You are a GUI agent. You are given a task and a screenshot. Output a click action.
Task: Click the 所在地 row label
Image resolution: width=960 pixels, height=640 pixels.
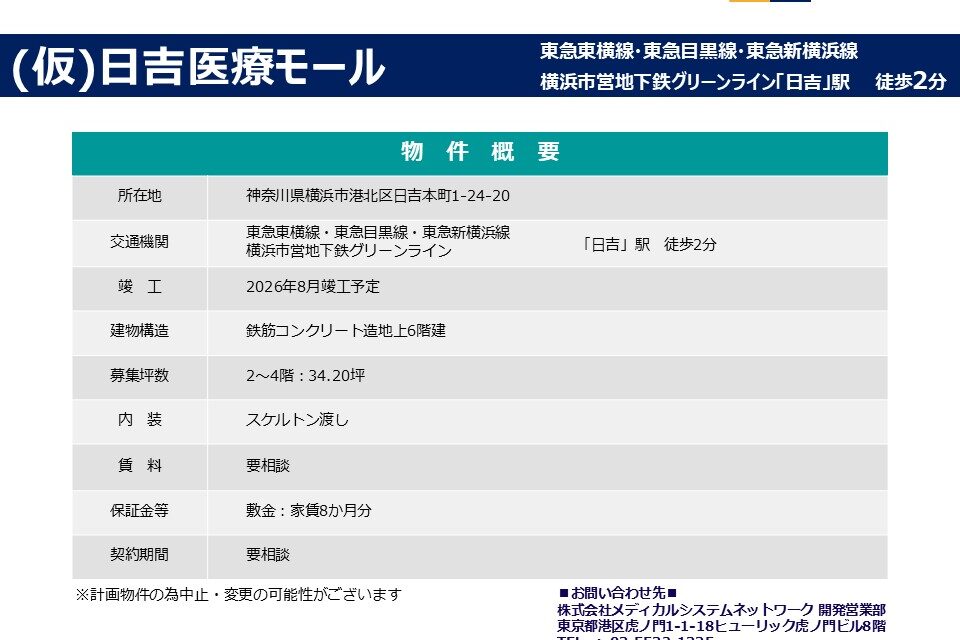(x=139, y=196)
